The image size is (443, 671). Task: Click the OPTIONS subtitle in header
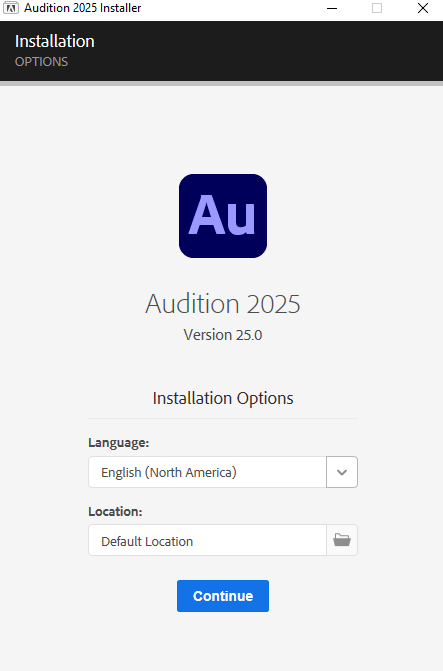[42, 62]
